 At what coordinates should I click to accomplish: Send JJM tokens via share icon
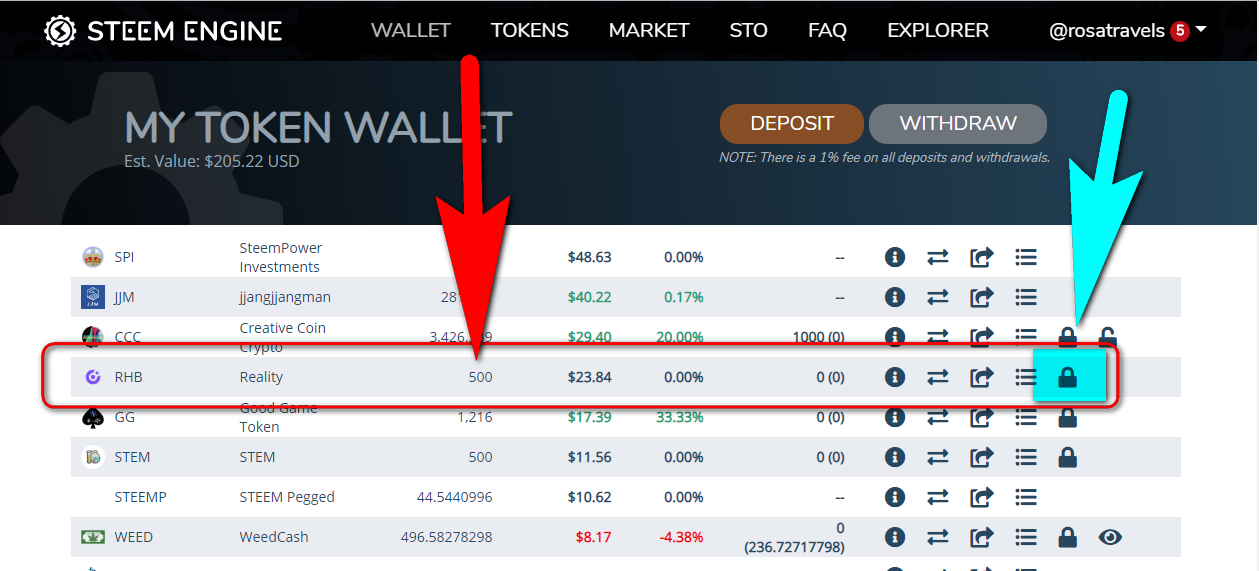coord(982,297)
